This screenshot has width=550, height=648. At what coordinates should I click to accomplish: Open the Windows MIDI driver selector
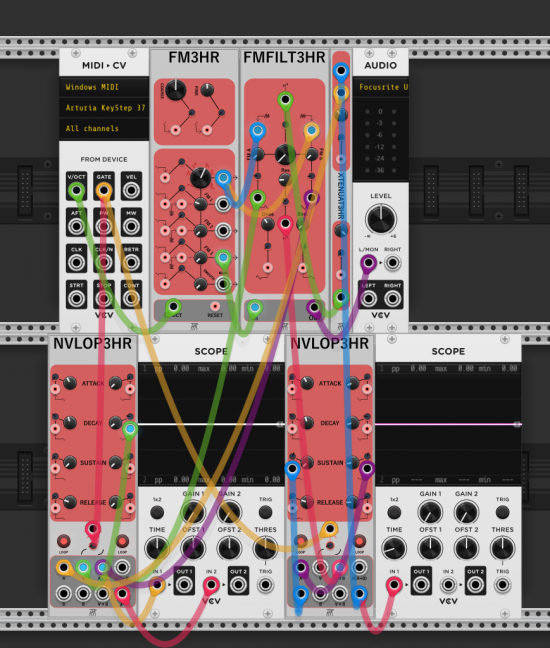pos(104,87)
